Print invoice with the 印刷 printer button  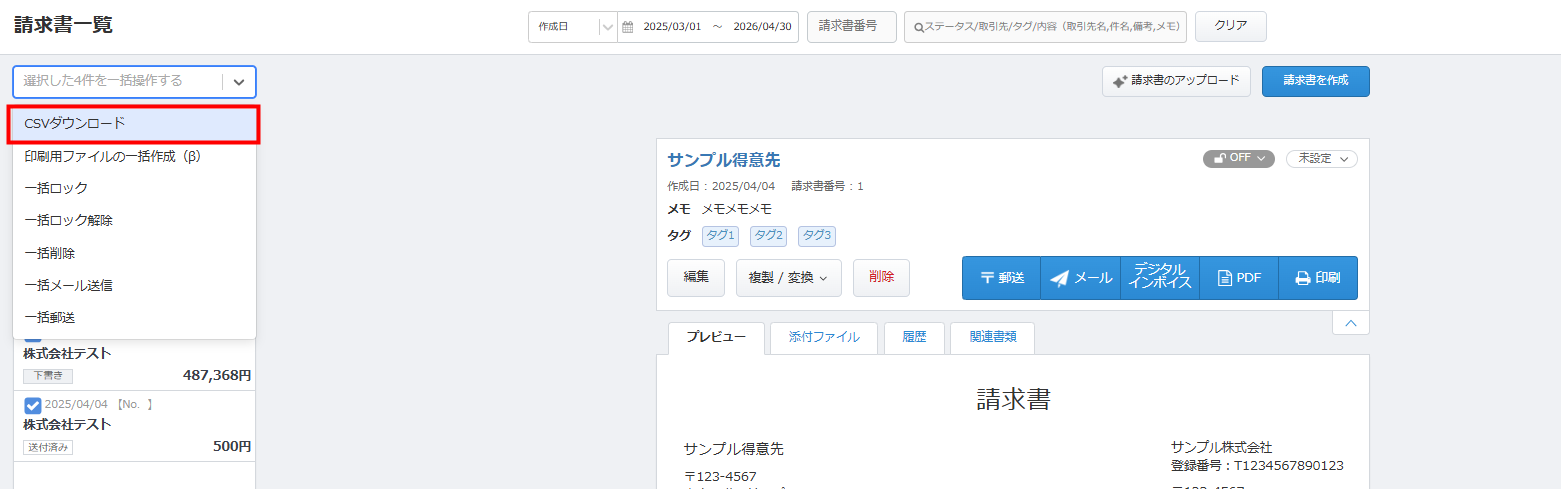pyautogui.click(x=1317, y=278)
